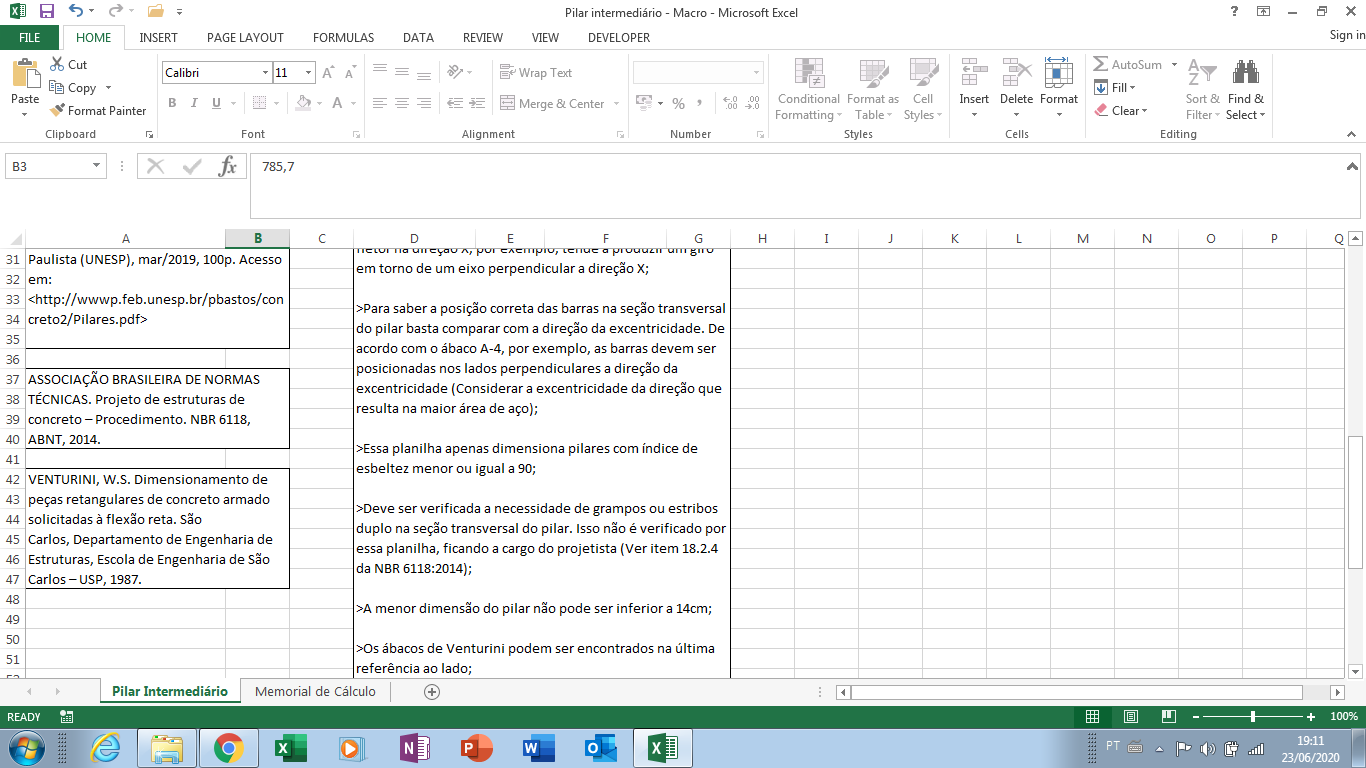Open Format as Table gallery

[872, 89]
